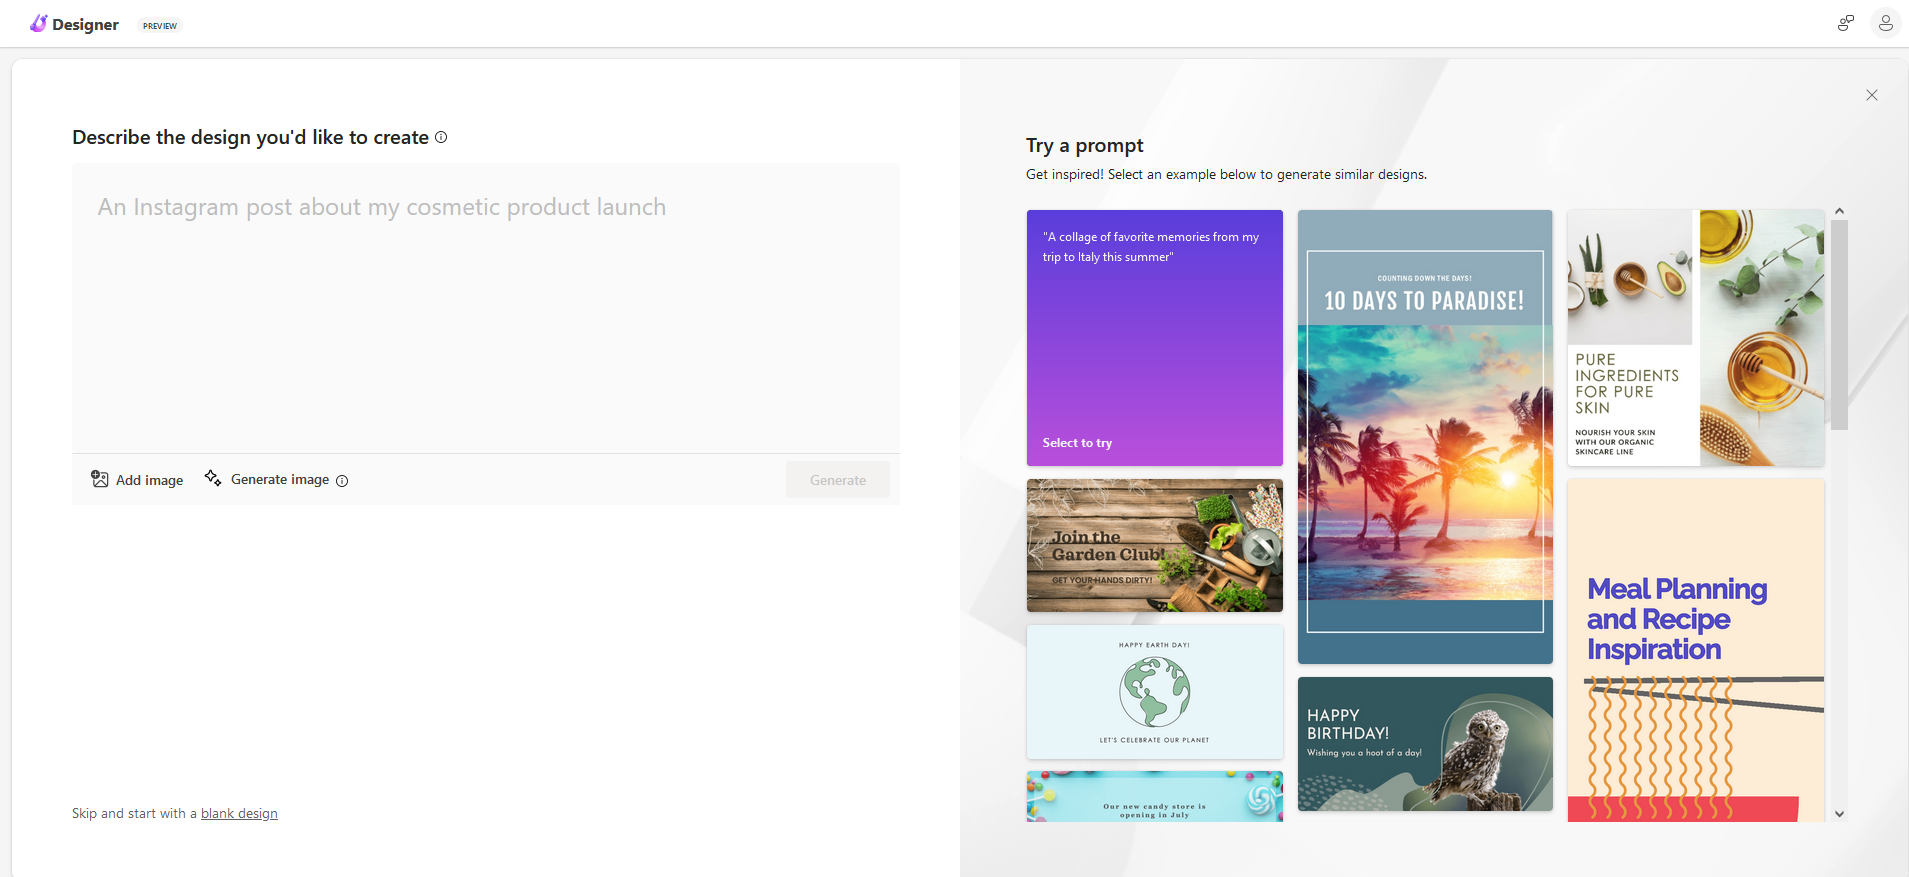Click the examples vertical scrollbar thumb
The height and width of the screenshot is (877, 1909).
[x=1839, y=325]
